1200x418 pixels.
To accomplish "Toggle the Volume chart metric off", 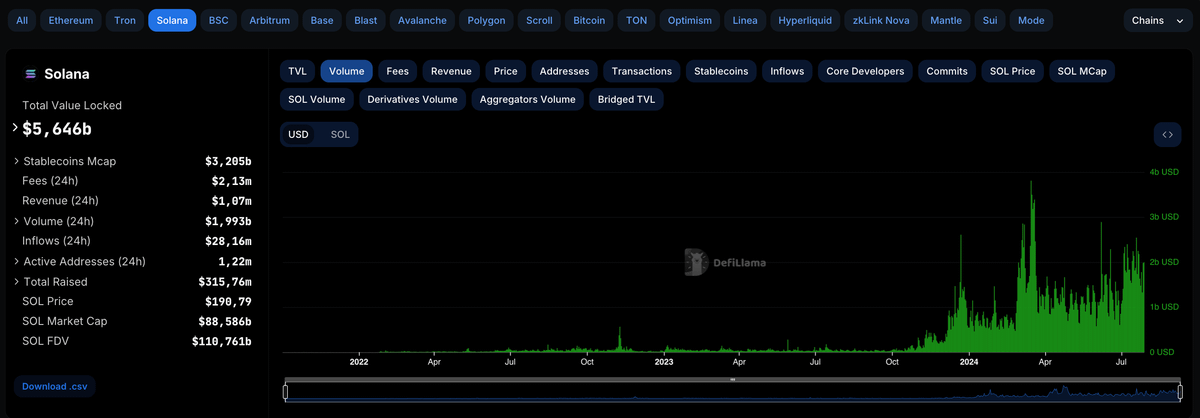I will (x=347, y=71).
